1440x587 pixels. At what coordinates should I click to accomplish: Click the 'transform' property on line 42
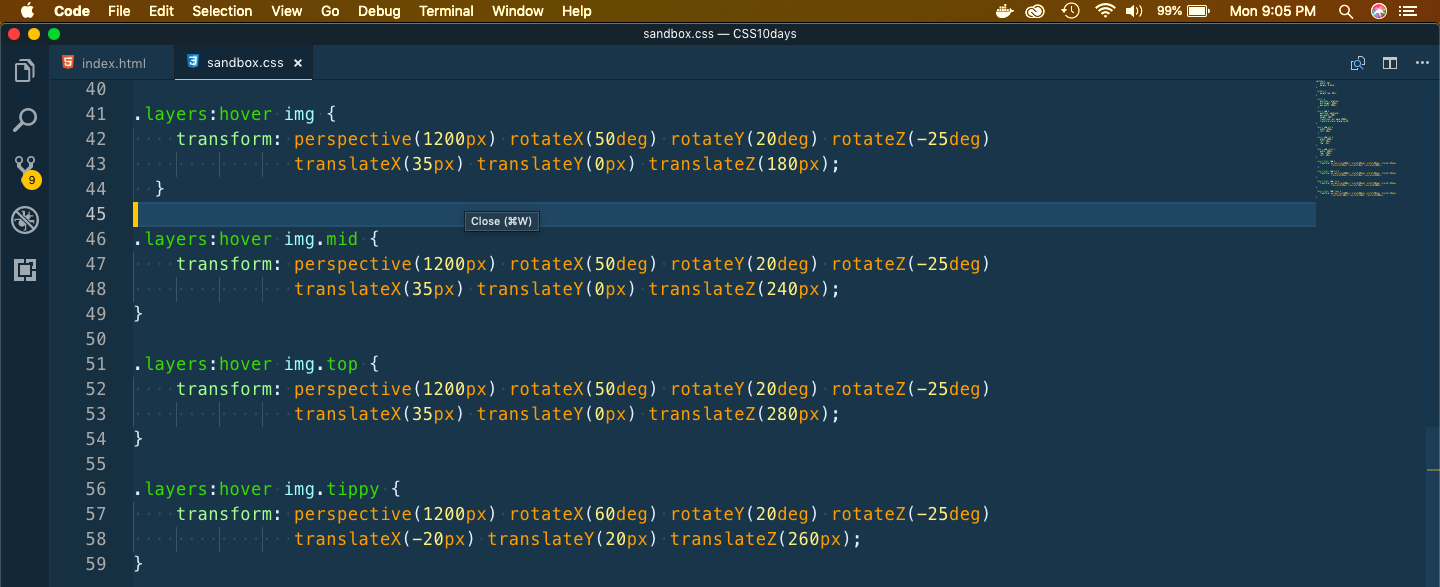[x=224, y=139]
